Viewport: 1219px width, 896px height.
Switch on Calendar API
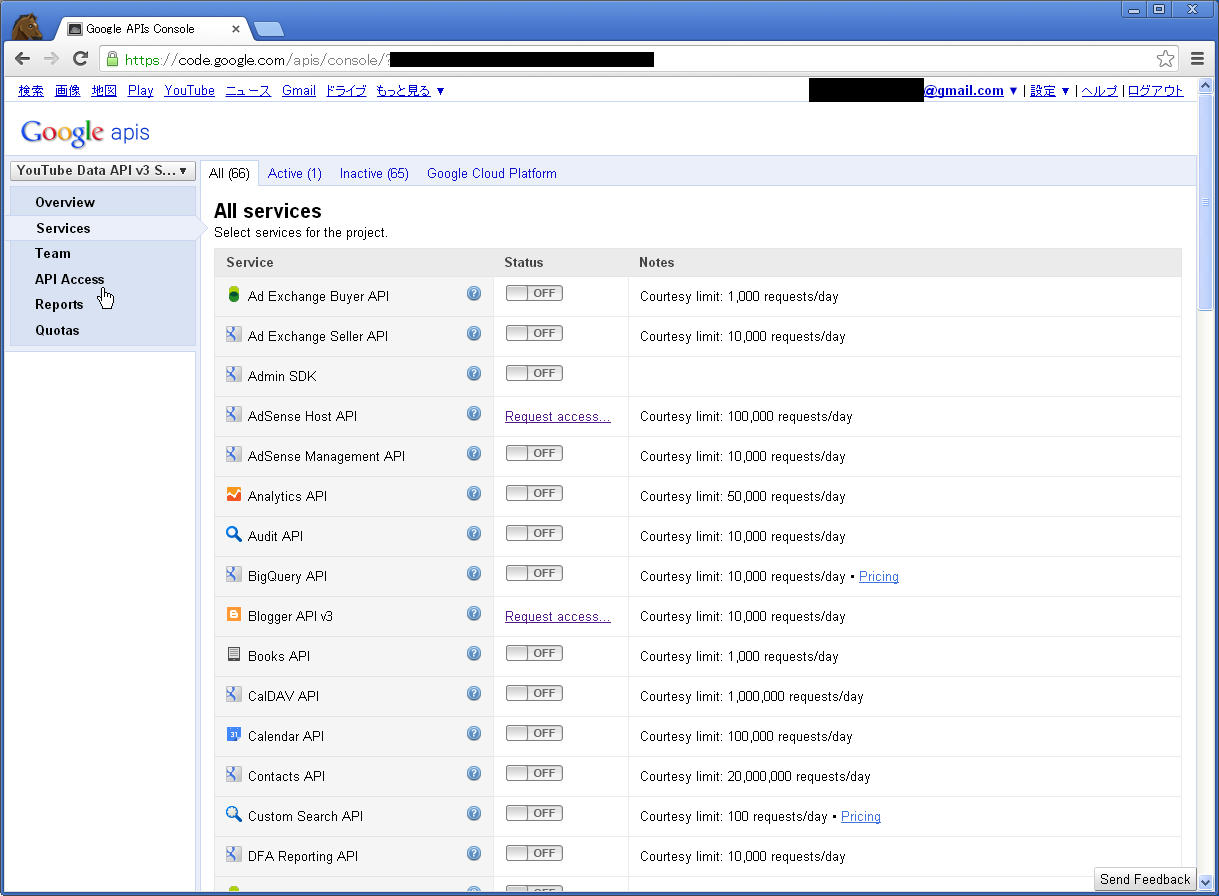point(534,733)
